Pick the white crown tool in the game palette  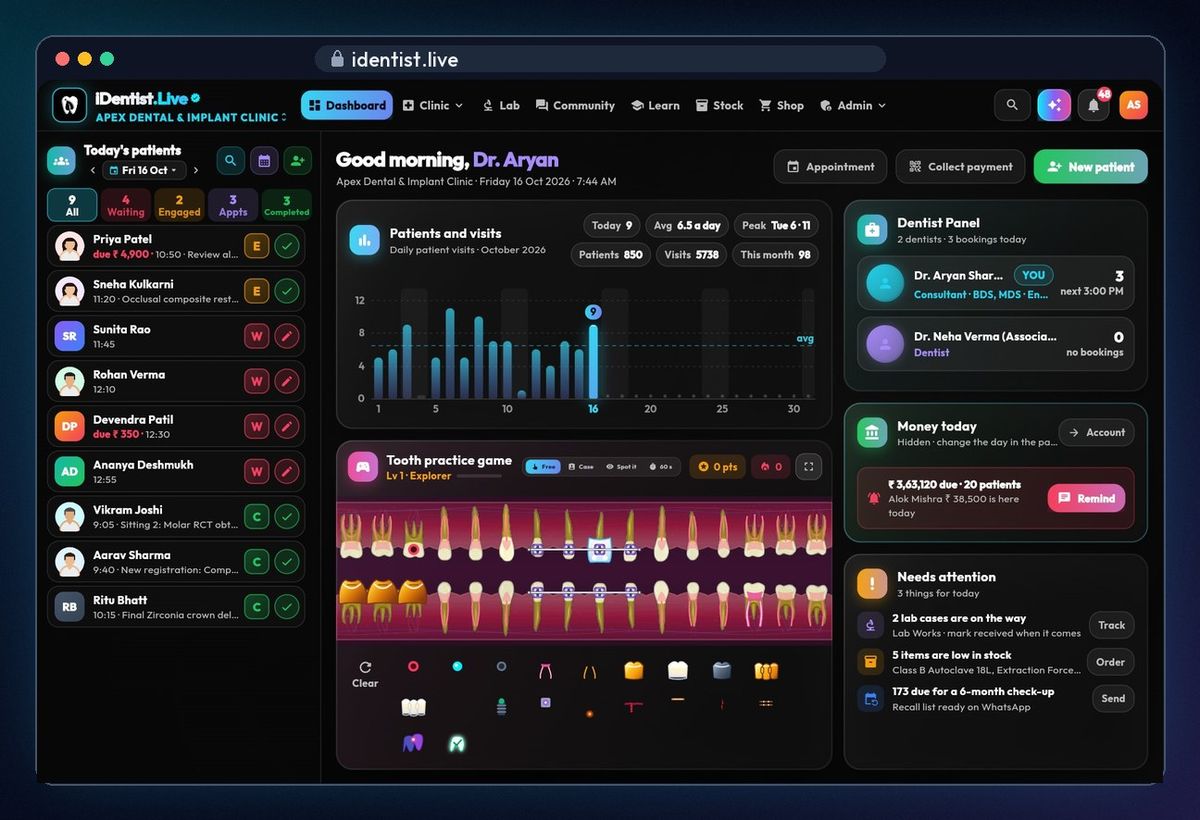(678, 670)
